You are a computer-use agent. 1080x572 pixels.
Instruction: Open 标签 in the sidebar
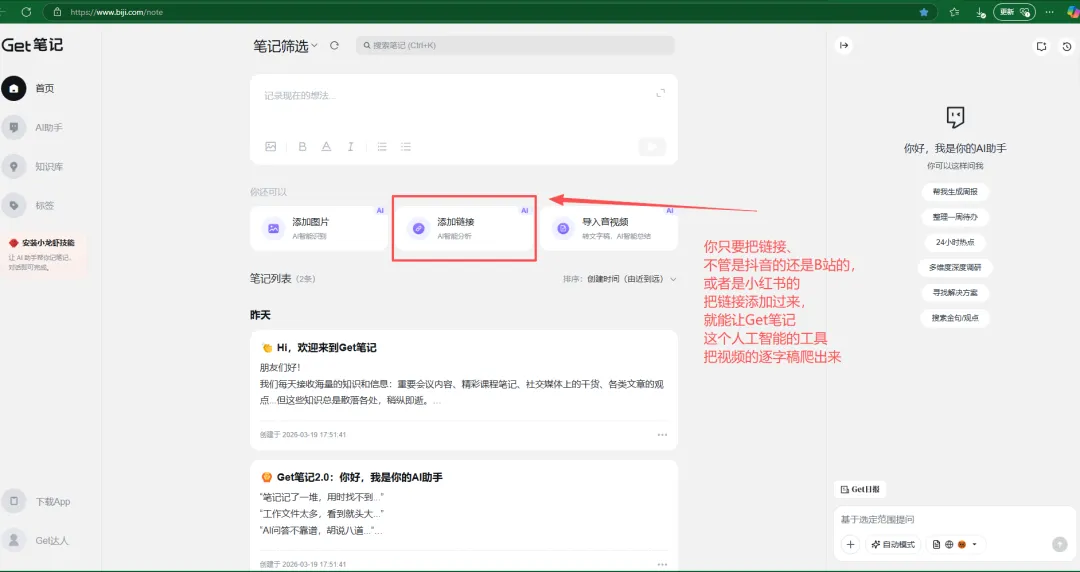click(x=29, y=205)
